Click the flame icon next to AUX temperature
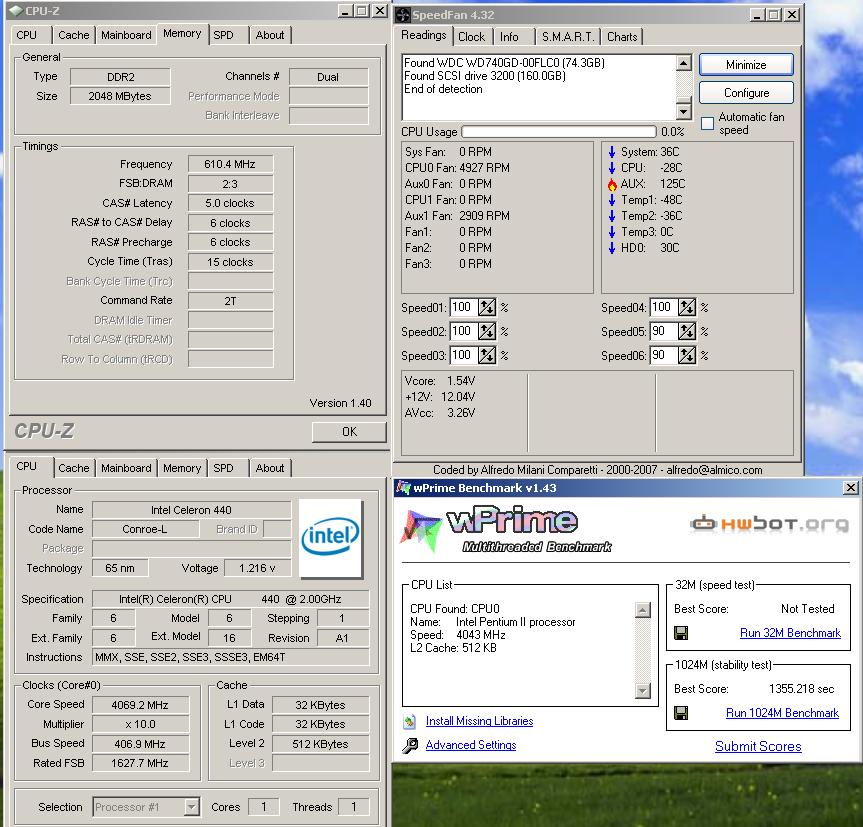Viewport: 863px width, 827px height. coord(612,184)
